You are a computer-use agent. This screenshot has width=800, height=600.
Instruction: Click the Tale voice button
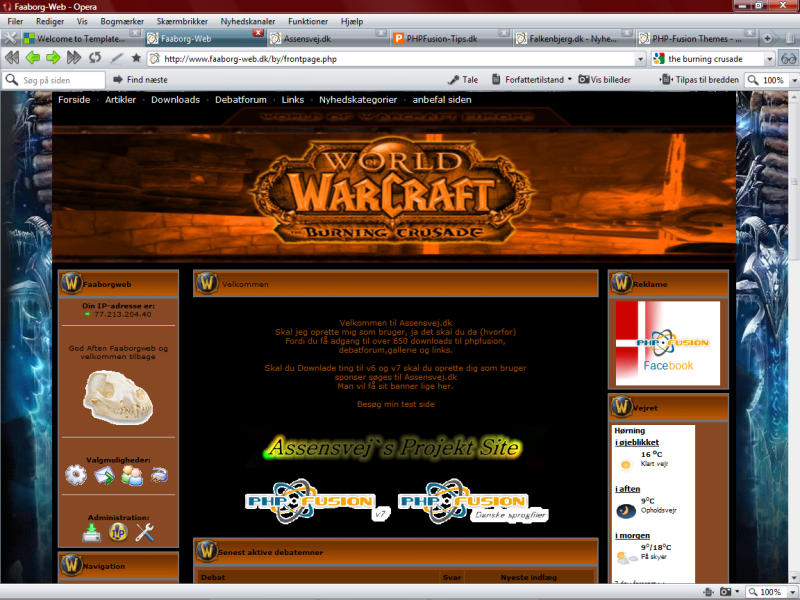point(463,80)
